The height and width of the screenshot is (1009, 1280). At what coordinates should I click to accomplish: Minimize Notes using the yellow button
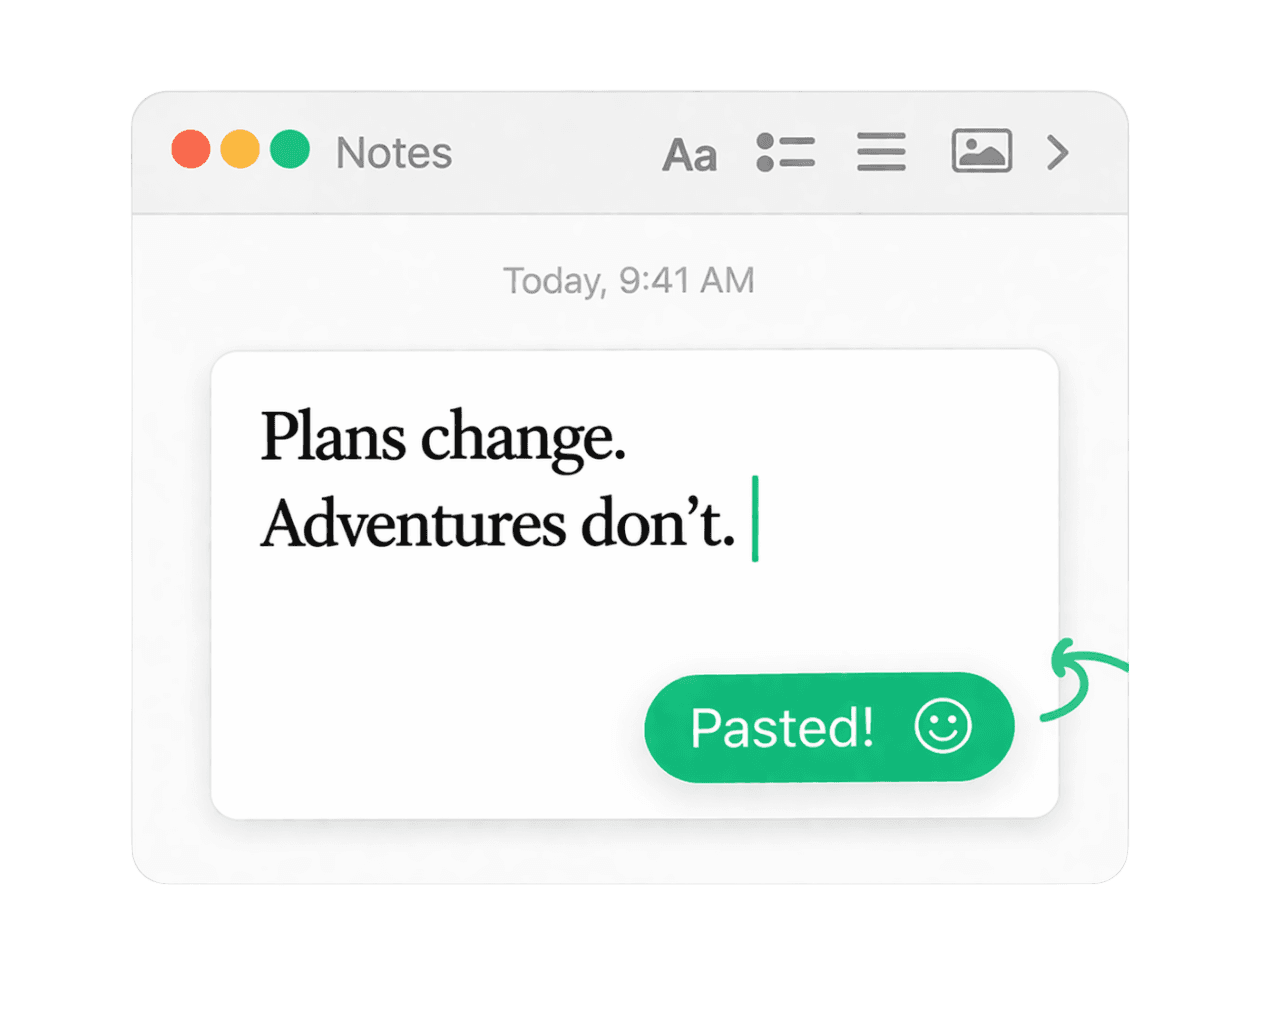click(x=240, y=150)
